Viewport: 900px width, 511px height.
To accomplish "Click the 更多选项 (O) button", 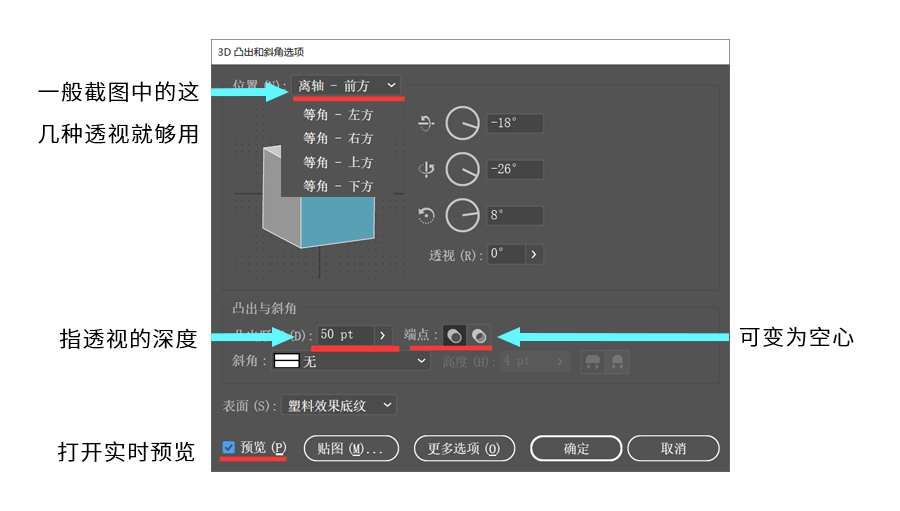I will pyautogui.click(x=464, y=448).
